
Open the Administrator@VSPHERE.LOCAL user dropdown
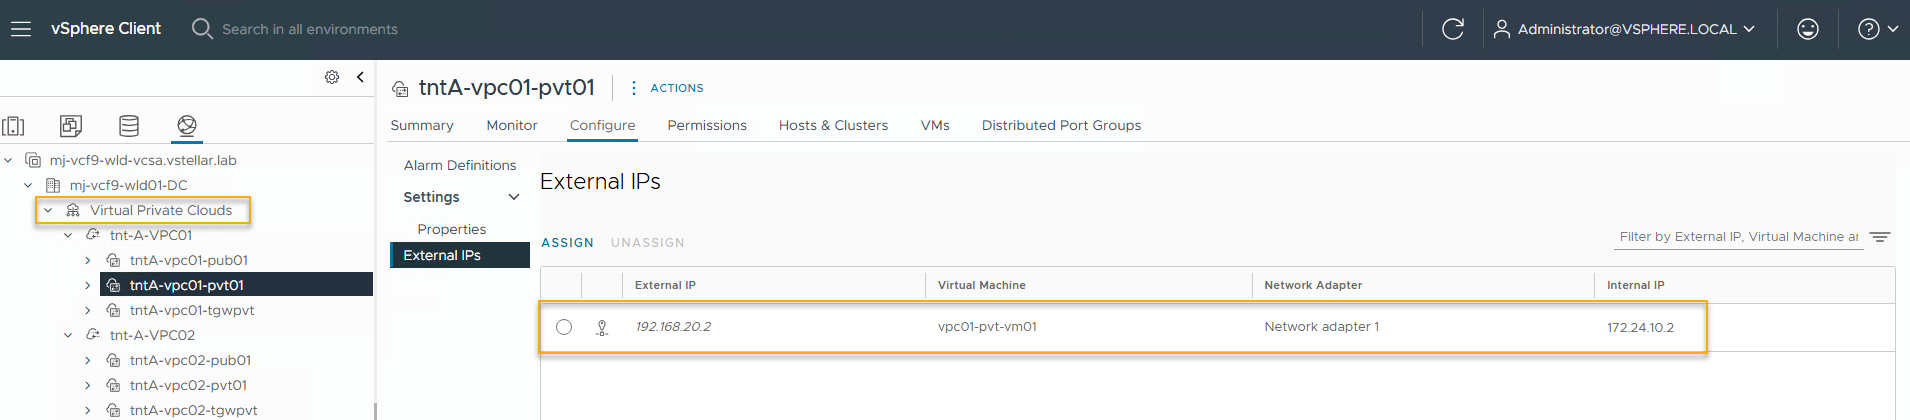(1624, 29)
